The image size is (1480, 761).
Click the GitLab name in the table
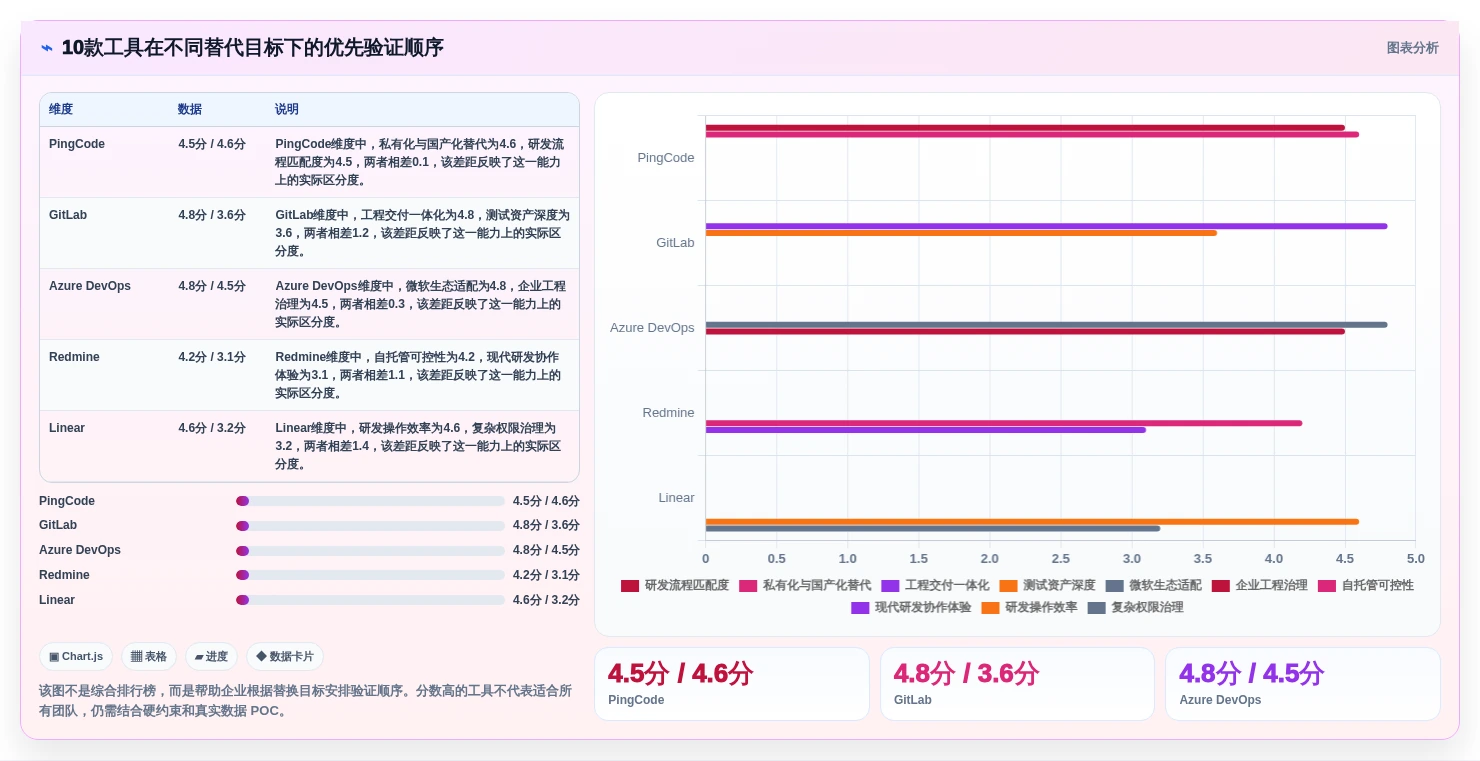(68, 215)
